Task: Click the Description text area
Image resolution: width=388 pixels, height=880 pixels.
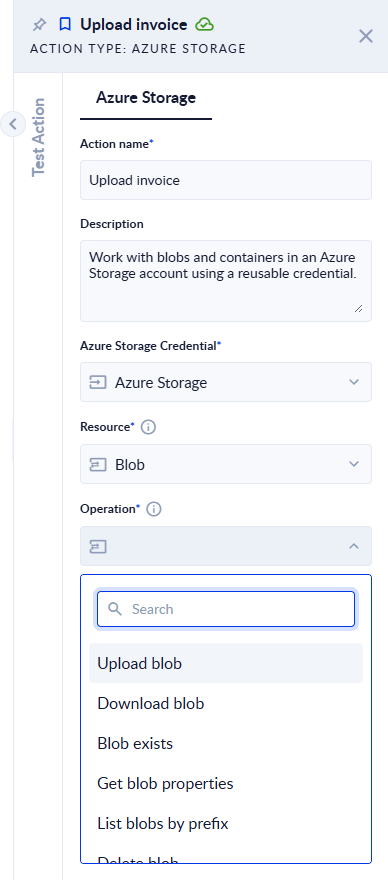Action: [226, 281]
